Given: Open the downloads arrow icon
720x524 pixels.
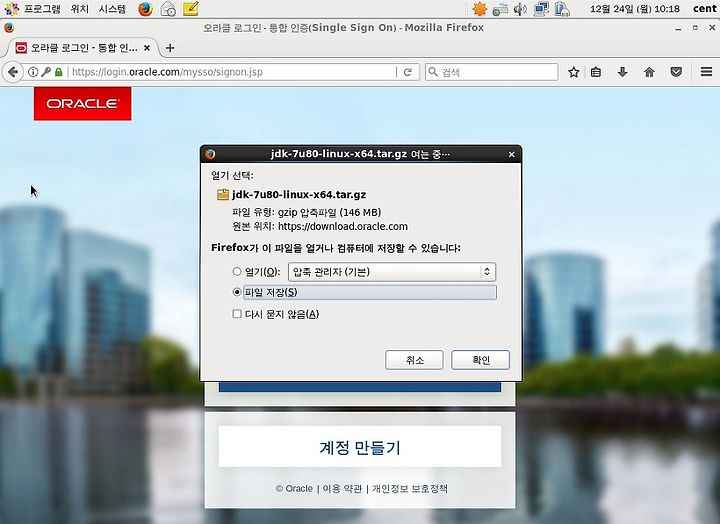Looking at the screenshot, I should [x=622, y=72].
